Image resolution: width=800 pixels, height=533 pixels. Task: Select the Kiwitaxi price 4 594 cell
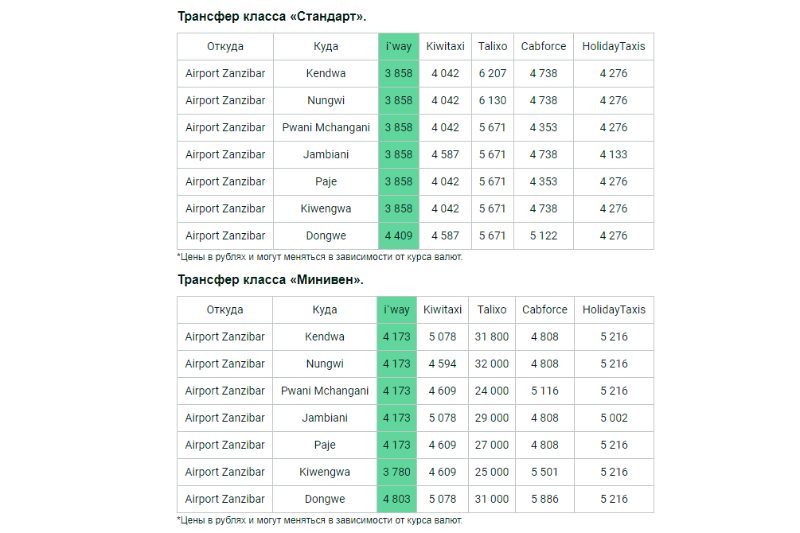(x=443, y=363)
